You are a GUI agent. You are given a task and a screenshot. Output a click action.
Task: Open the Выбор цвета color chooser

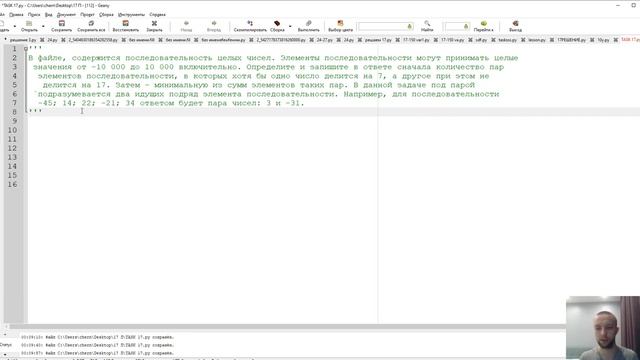(x=340, y=24)
